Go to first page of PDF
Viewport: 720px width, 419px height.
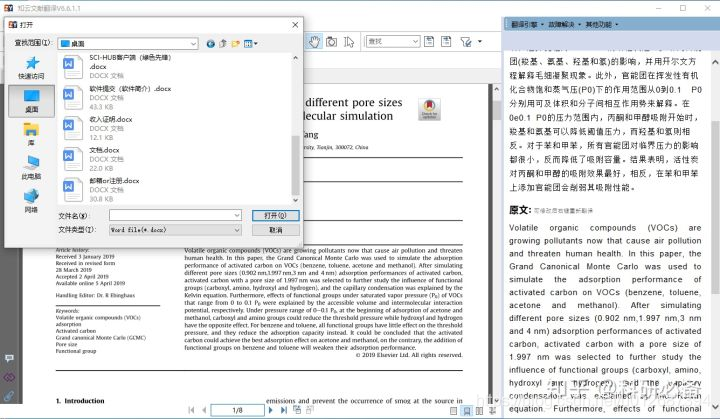(191, 410)
